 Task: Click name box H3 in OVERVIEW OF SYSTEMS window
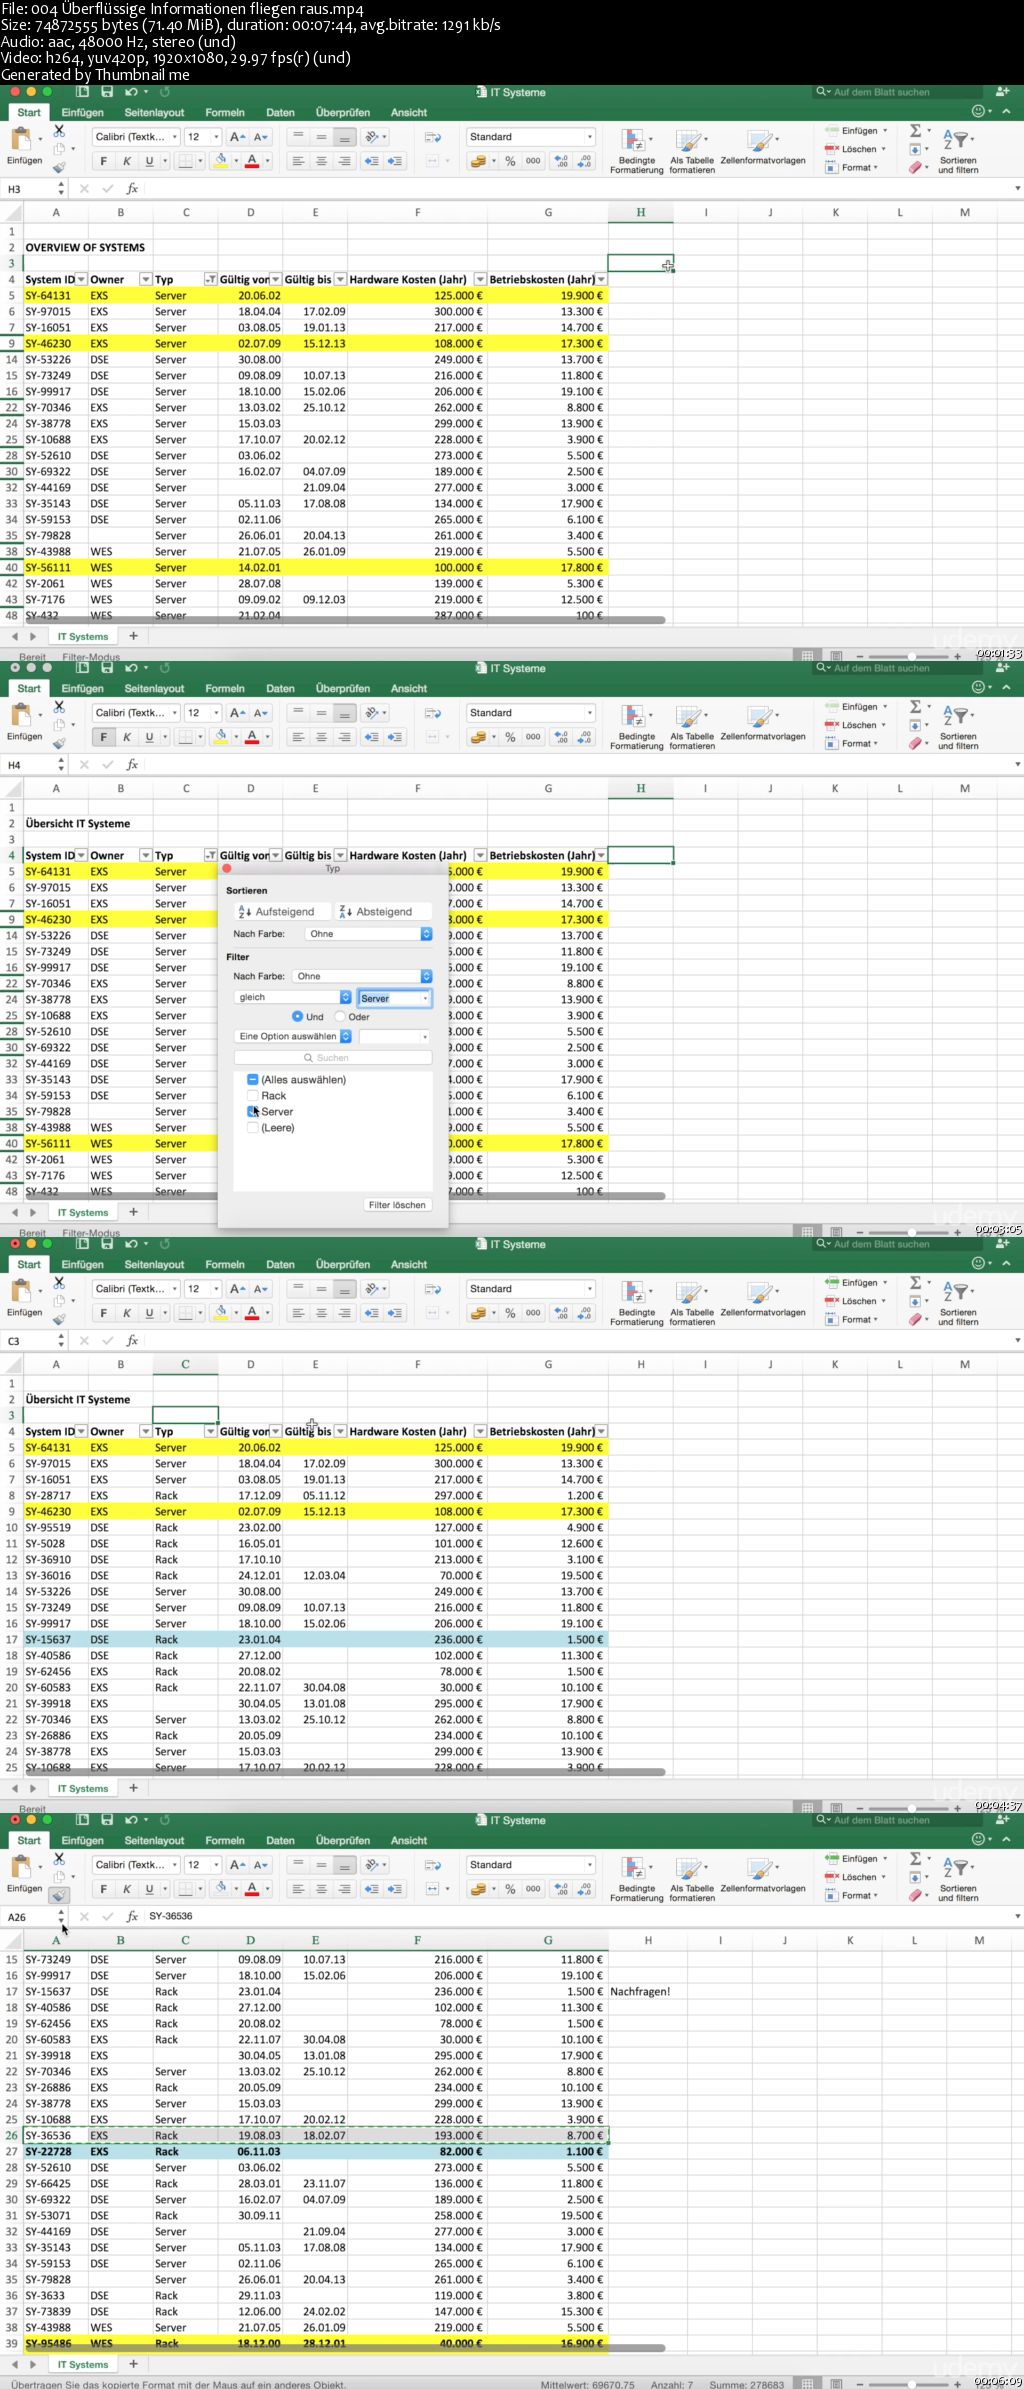[31, 189]
